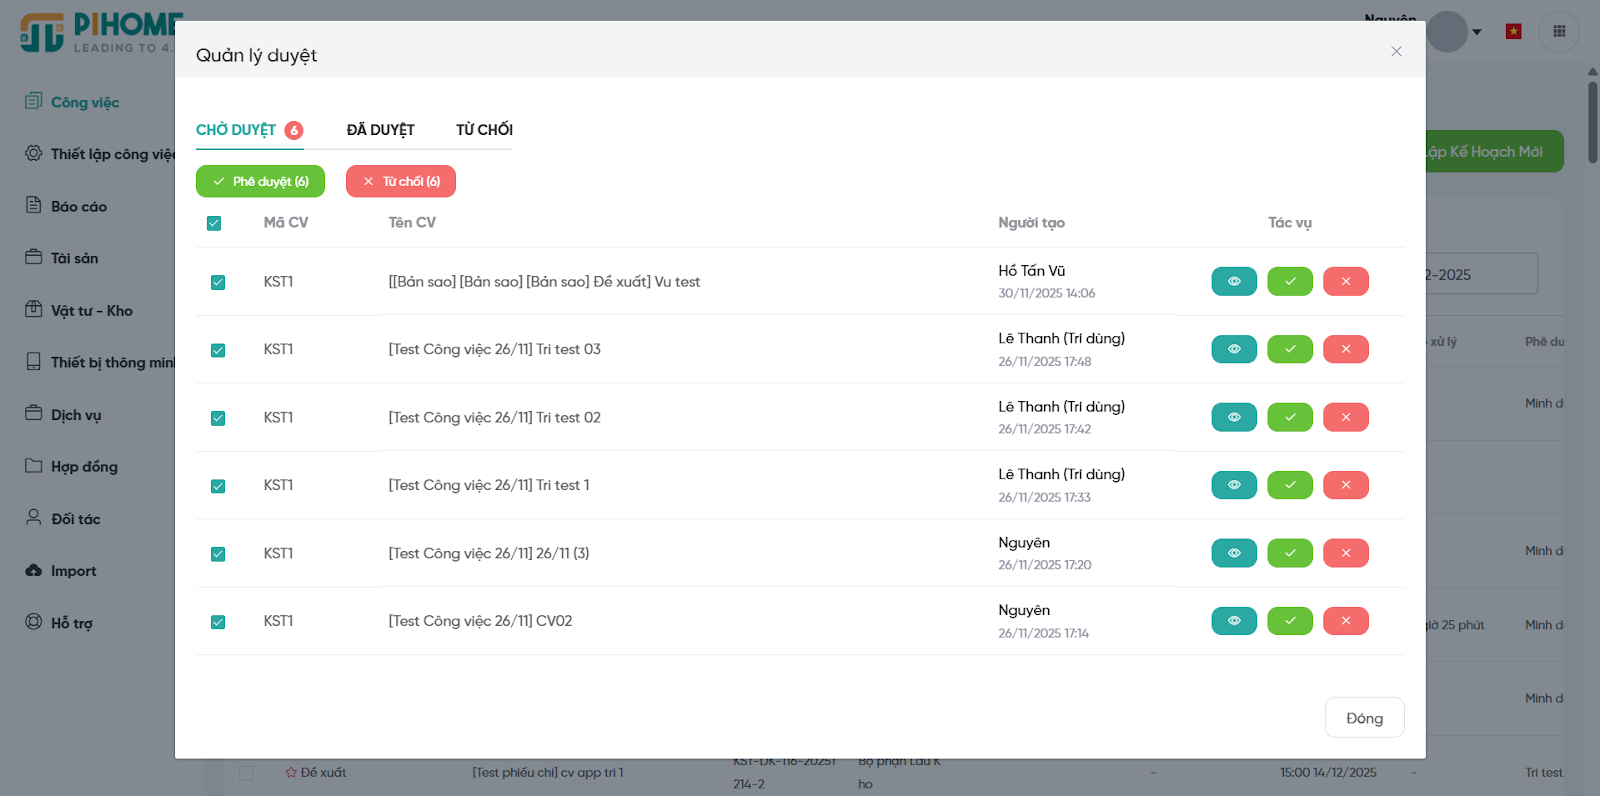This screenshot has width=1600, height=796.
Task: Switch to the TỪ CHỐI tab
Action: (484, 130)
